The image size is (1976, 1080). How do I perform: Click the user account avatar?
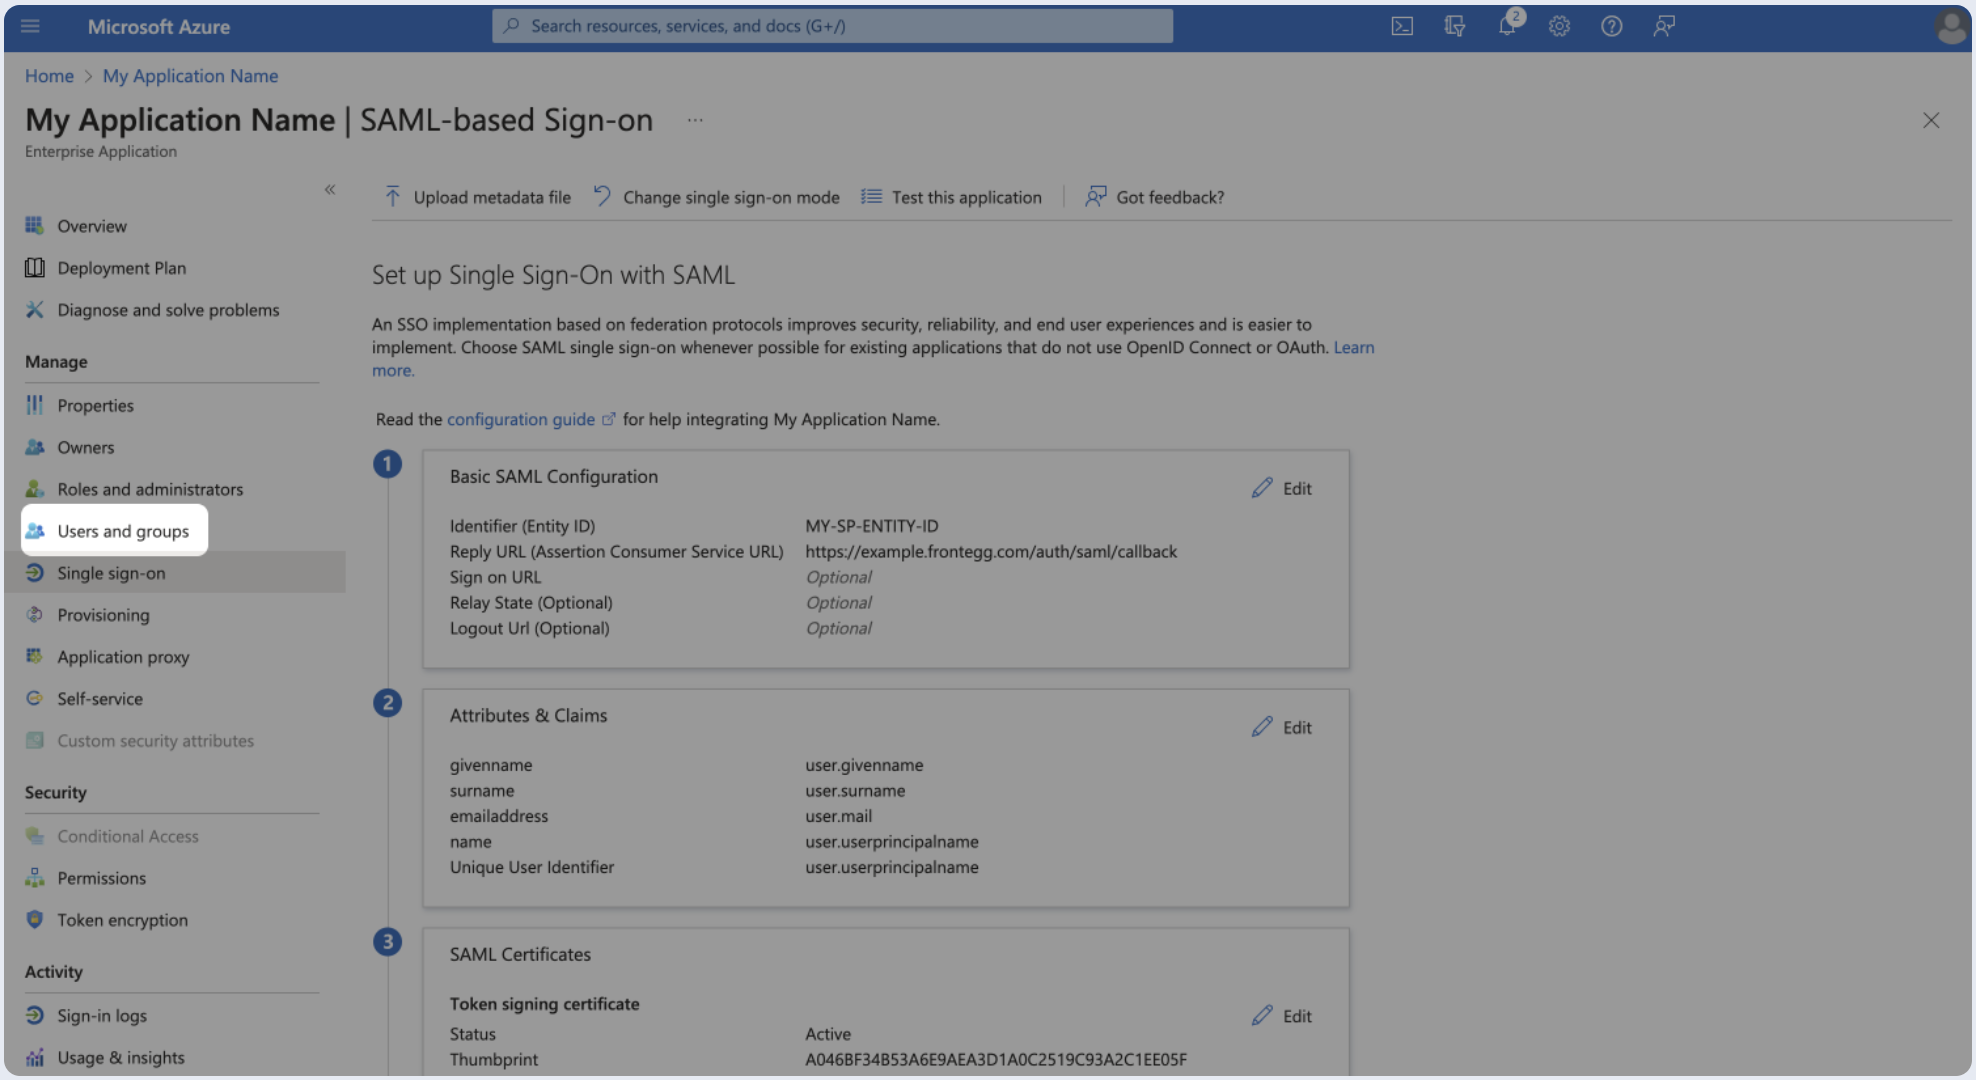[x=1950, y=26]
